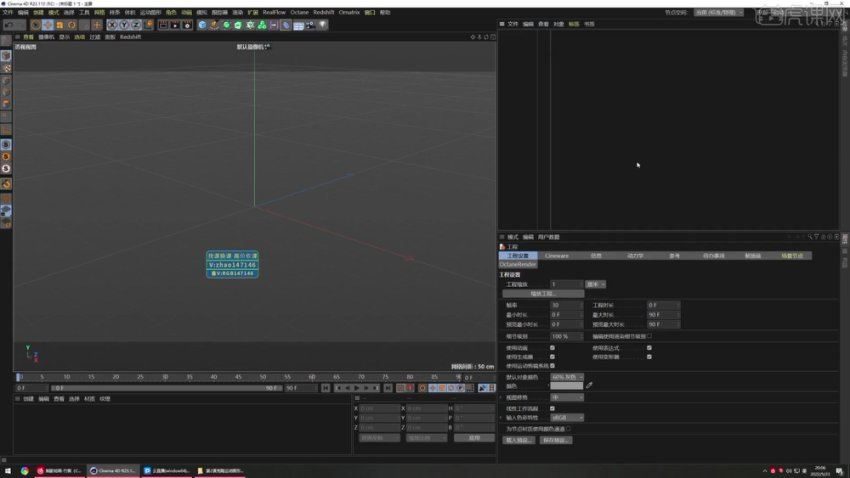Open the Ornatrix menu
The height and width of the screenshot is (478, 850).
[349, 12]
